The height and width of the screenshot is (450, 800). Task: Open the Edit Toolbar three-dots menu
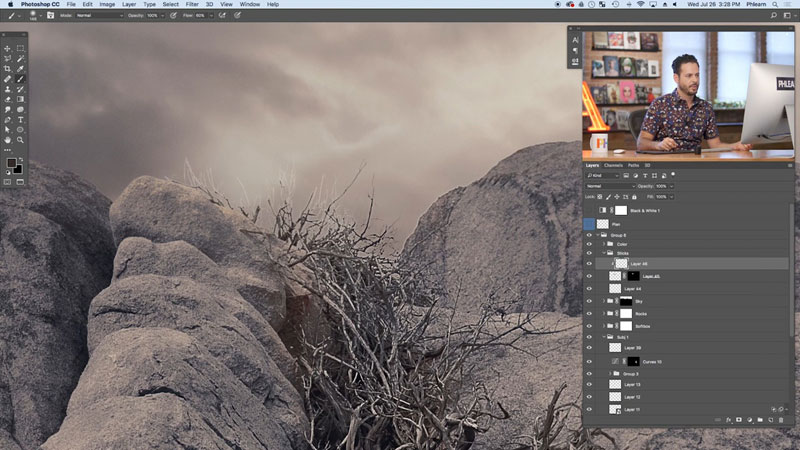point(7,150)
